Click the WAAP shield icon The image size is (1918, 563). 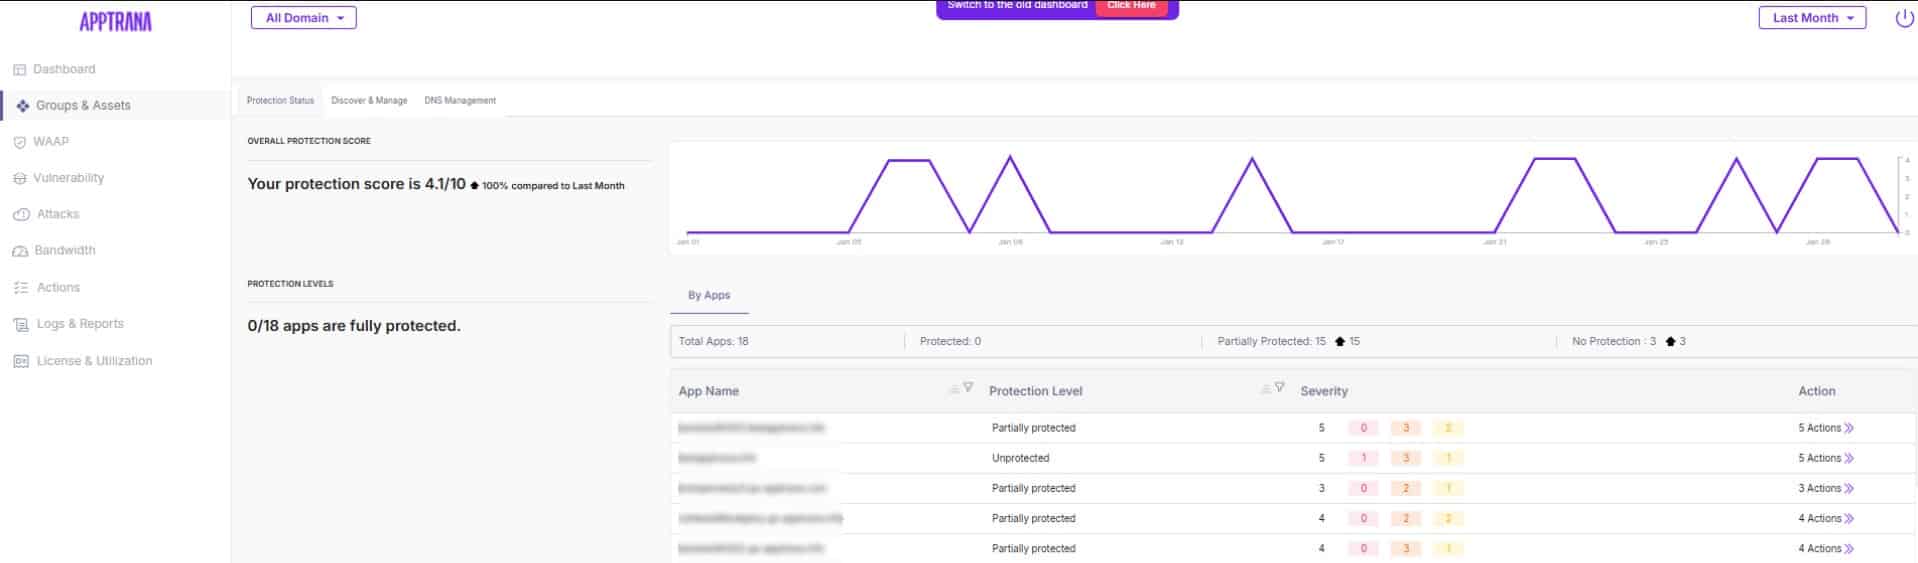pyautogui.click(x=19, y=142)
